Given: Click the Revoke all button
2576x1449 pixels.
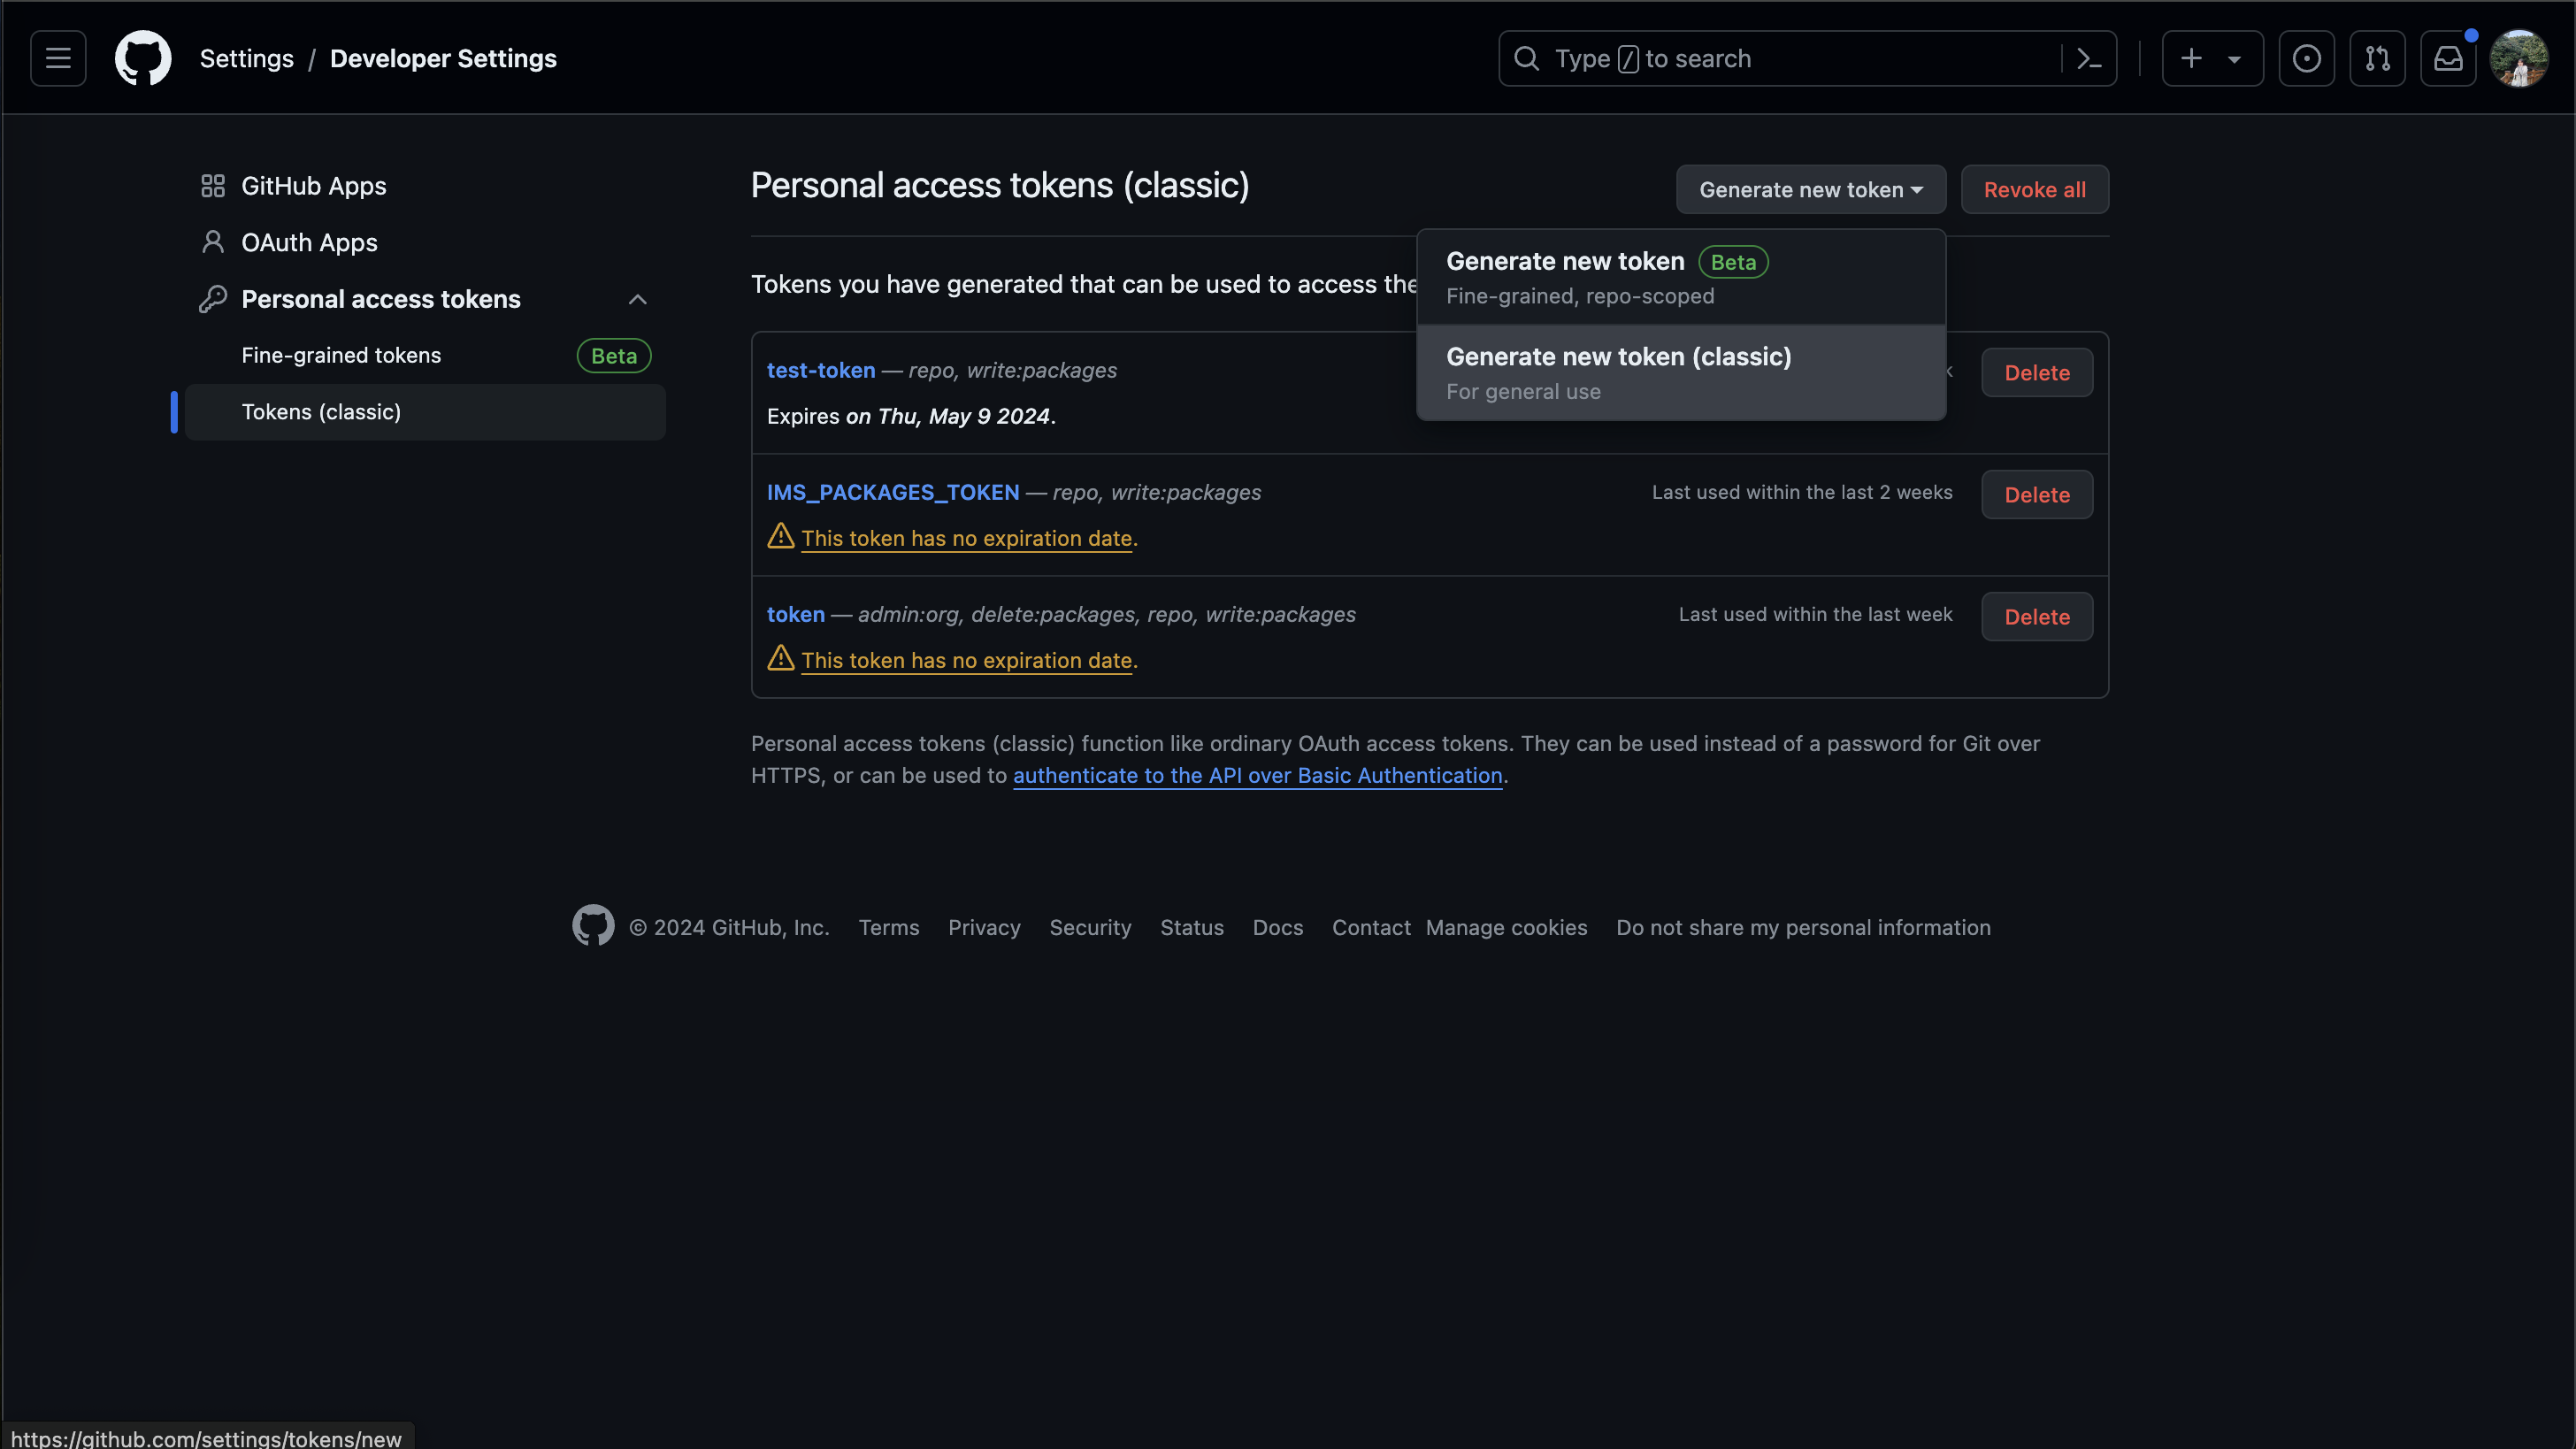Looking at the screenshot, I should pos(2034,189).
